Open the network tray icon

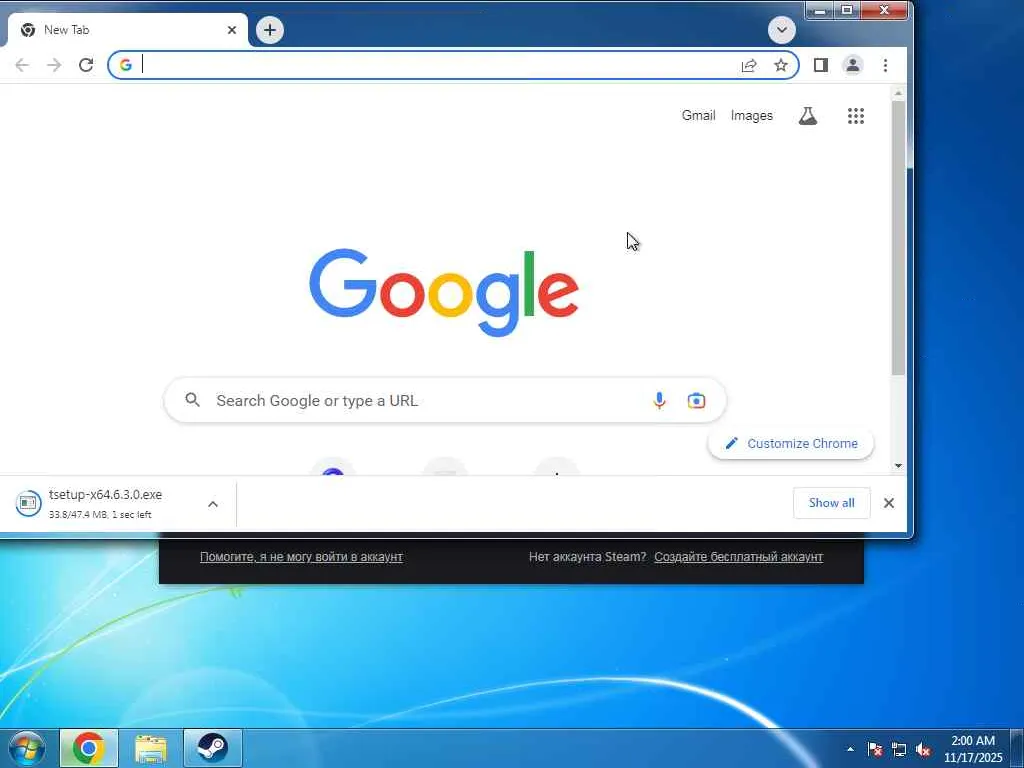coord(899,750)
